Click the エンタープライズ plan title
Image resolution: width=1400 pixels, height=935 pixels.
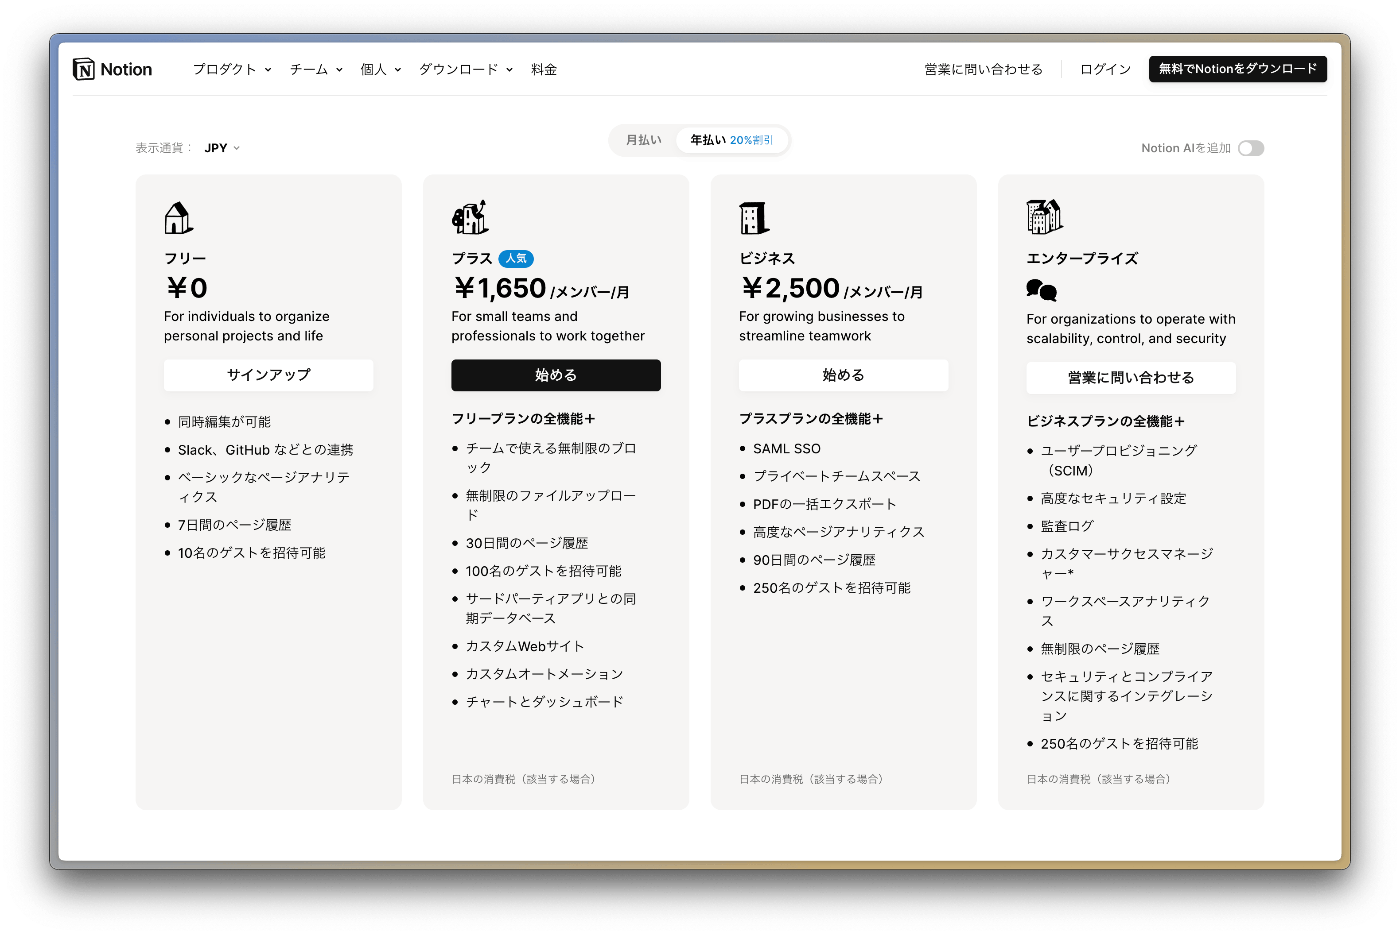(1082, 258)
